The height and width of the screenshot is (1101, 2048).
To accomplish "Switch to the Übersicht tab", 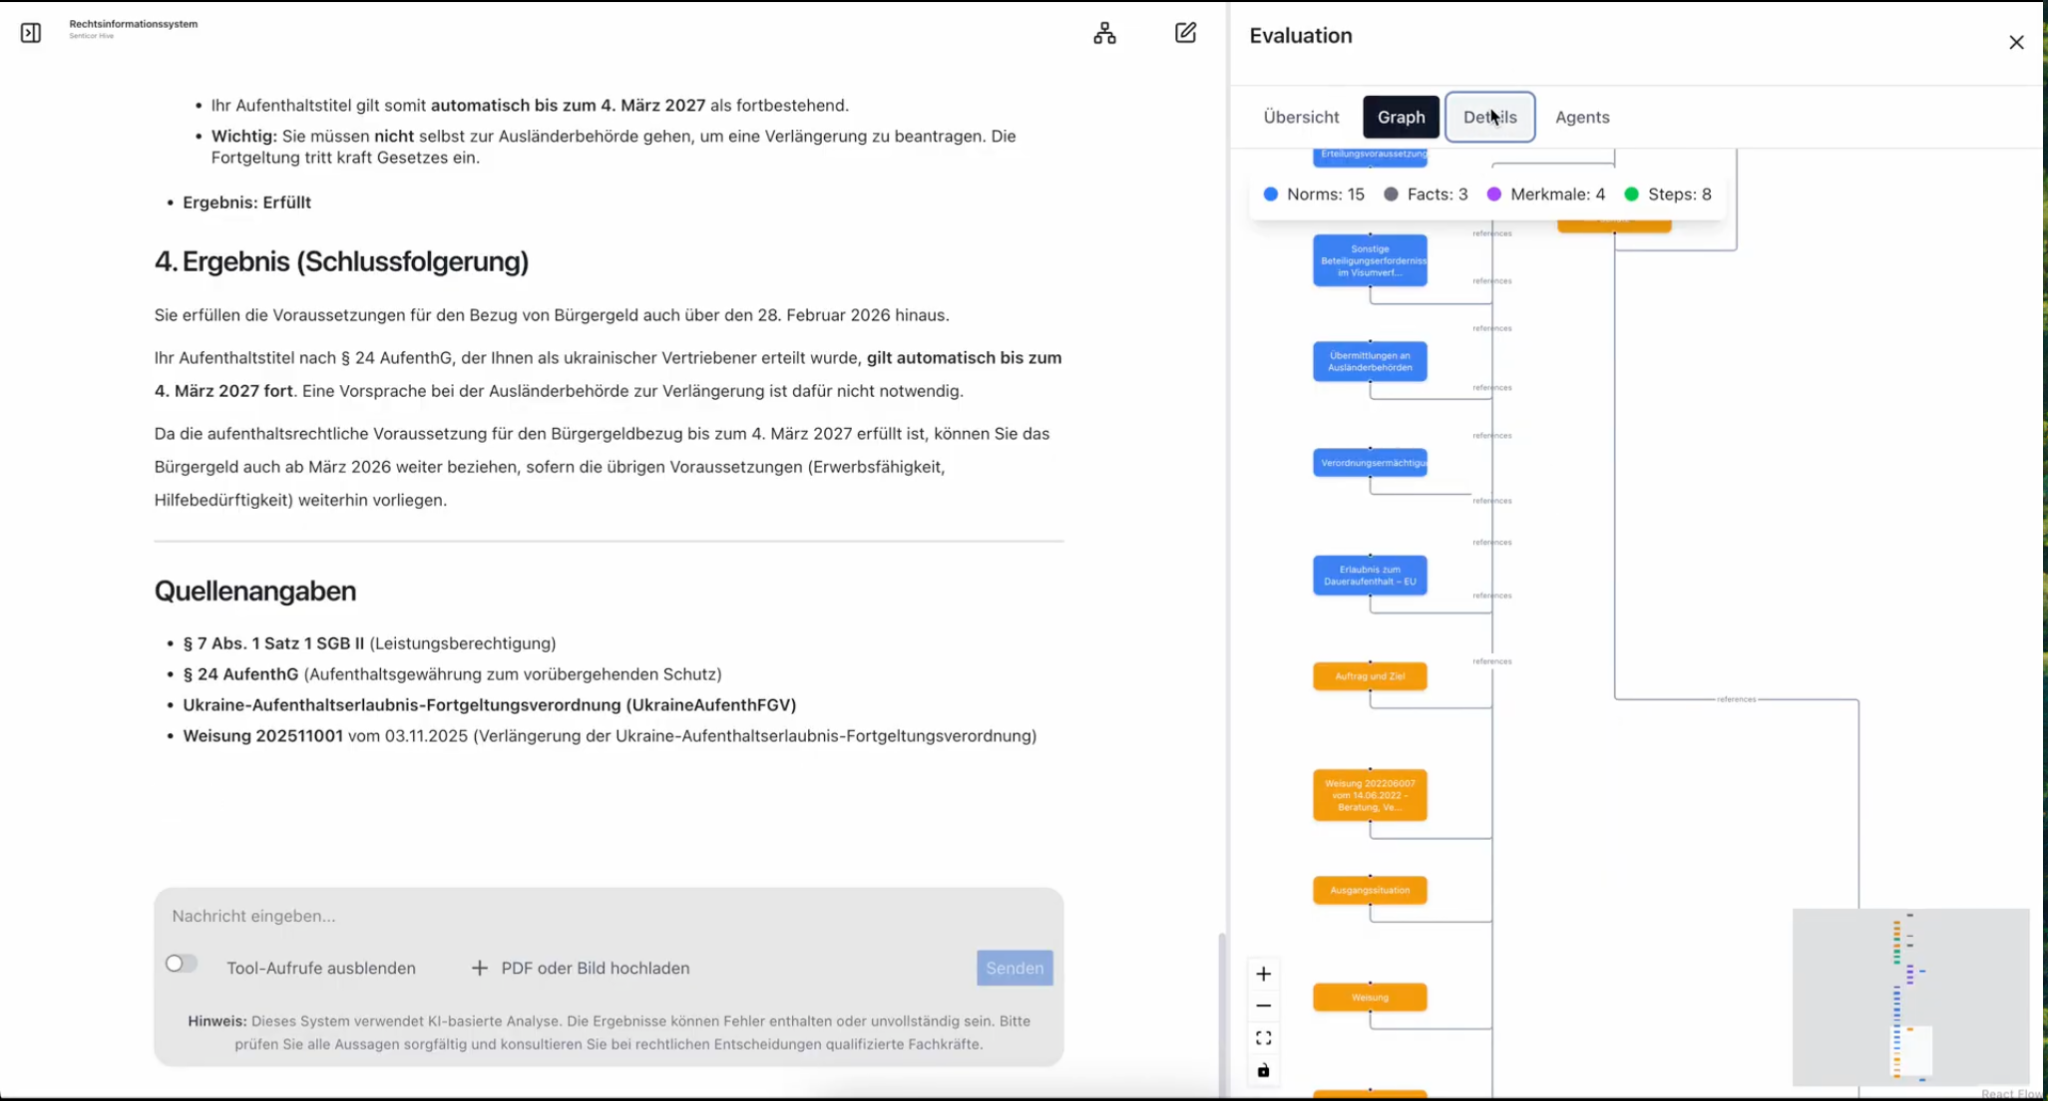I will [1301, 117].
